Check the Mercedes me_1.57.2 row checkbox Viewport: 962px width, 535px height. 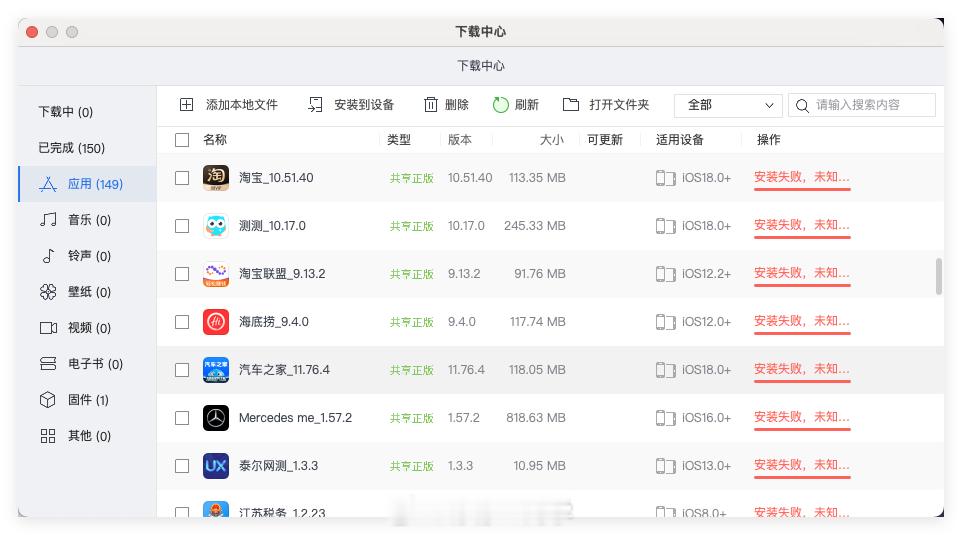(x=182, y=418)
